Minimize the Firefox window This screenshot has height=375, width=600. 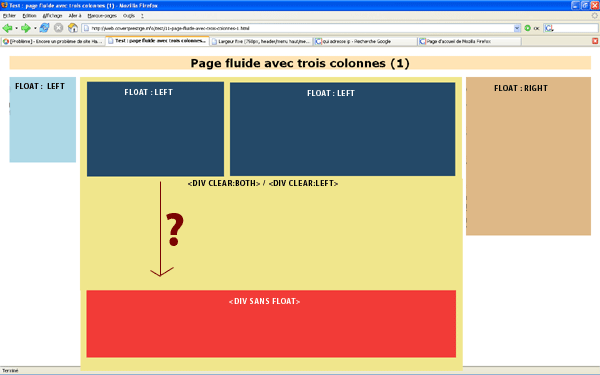[575, 5]
